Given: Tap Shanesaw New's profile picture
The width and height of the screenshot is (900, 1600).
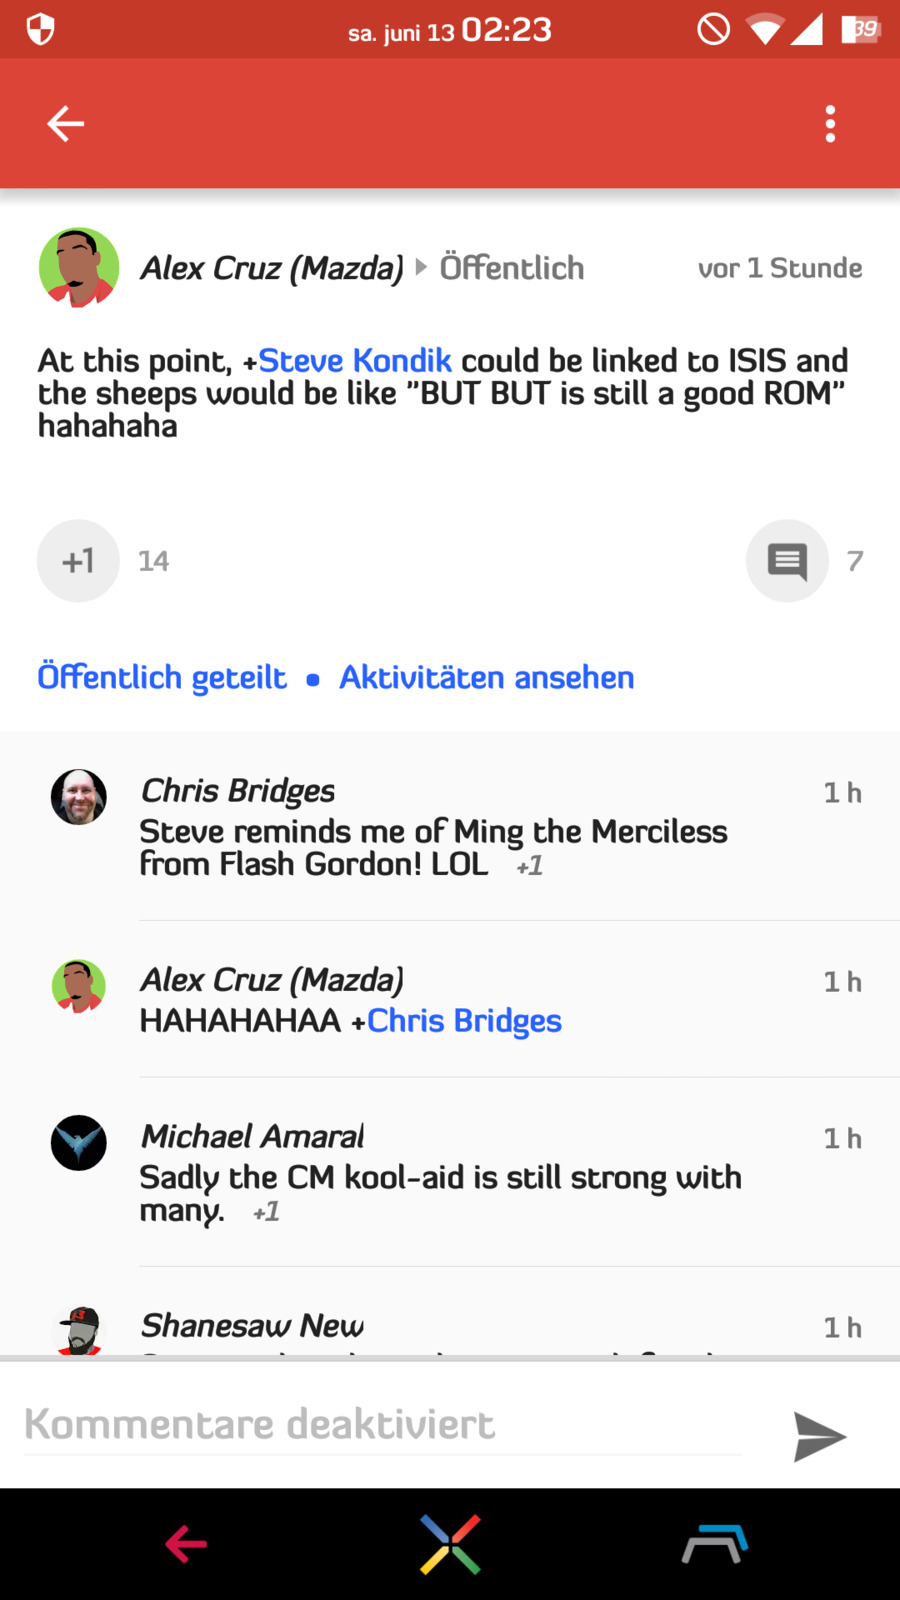Looking at the screenshot, I should pyautogui.click(x=79, y=1331).
